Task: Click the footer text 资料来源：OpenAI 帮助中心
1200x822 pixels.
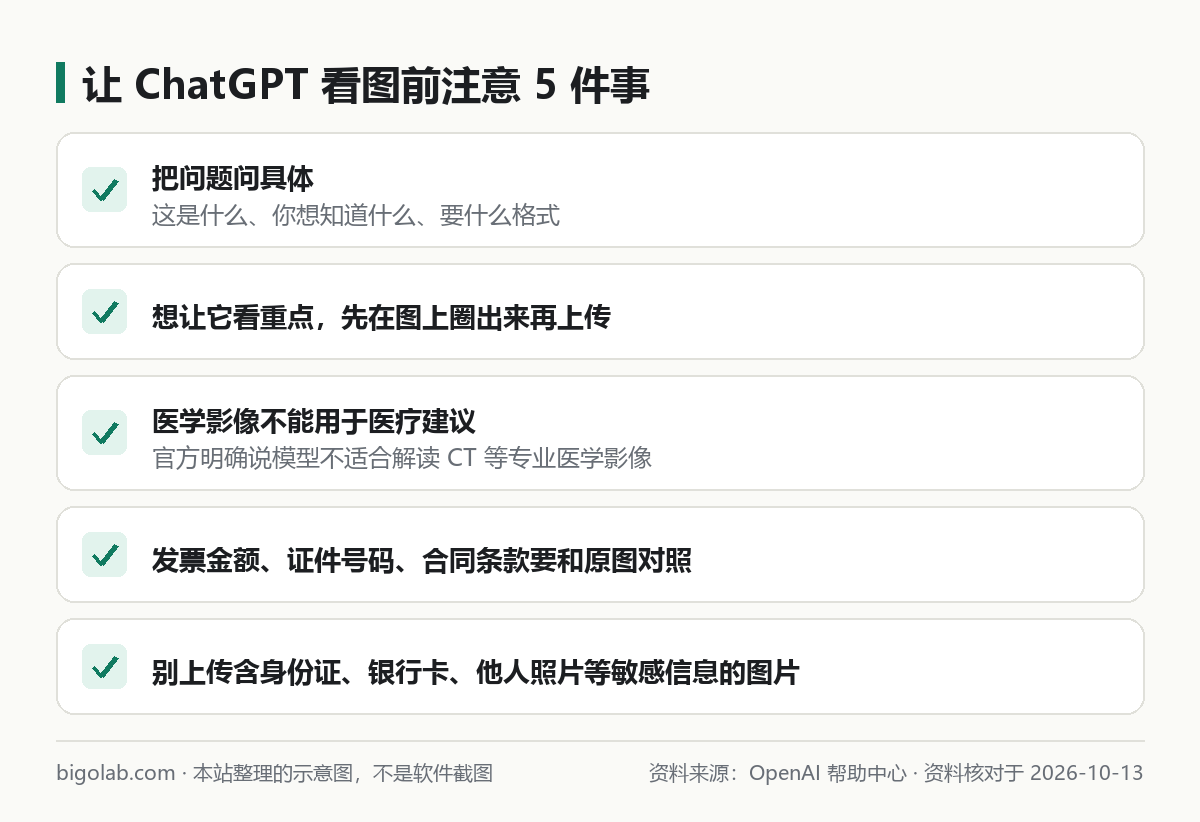Action: tap(777, 773)
